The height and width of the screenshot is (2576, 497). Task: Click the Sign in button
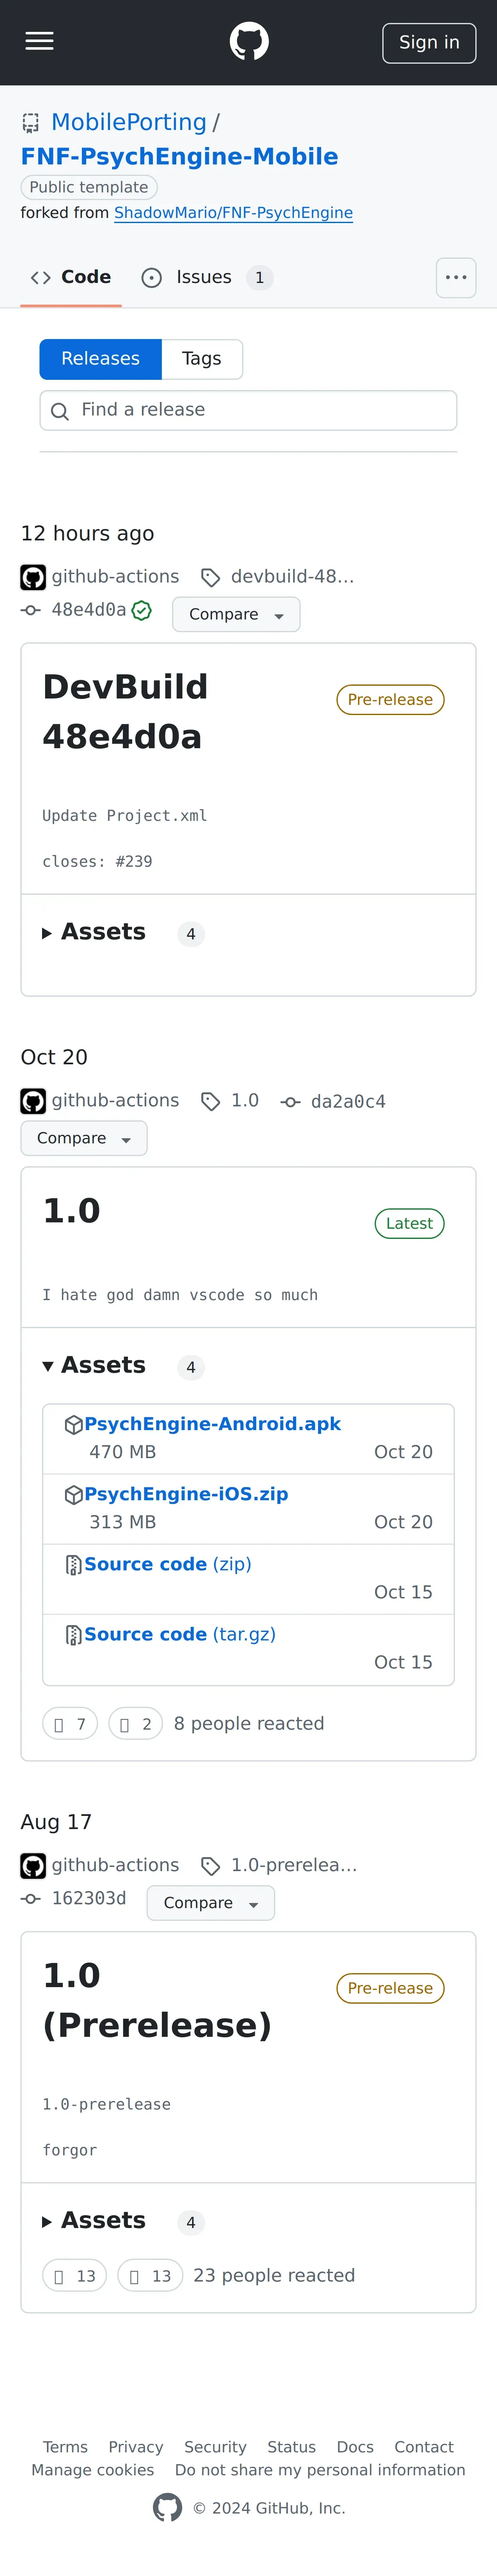coord(429,42)
